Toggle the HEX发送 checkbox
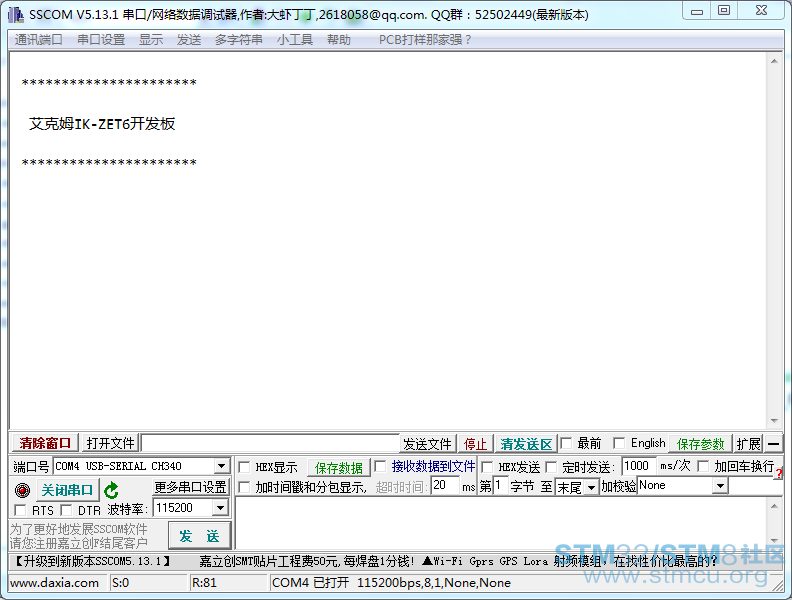792x600 pixels. coord(487,467)
